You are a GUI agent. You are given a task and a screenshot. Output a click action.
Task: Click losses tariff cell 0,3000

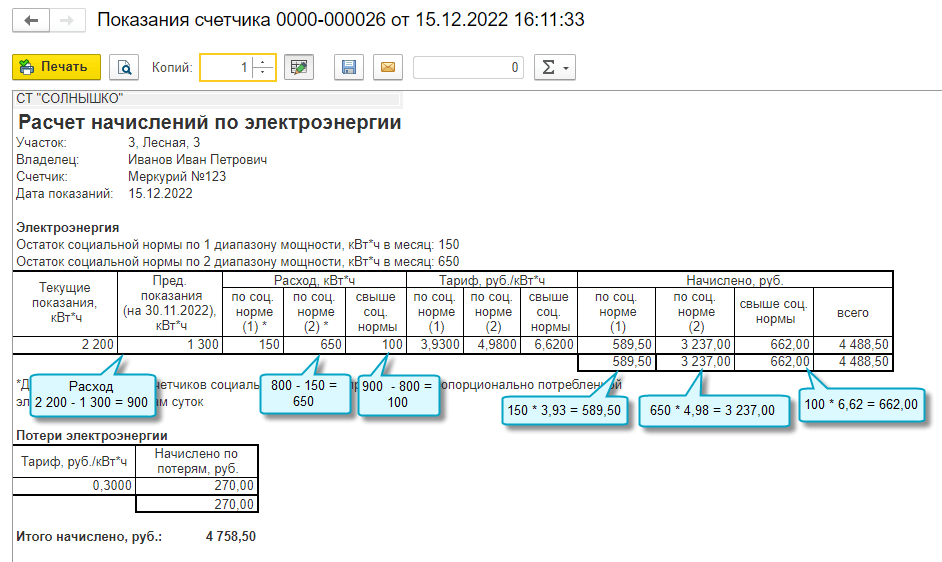pyautogui.click(x=74, y=486)
